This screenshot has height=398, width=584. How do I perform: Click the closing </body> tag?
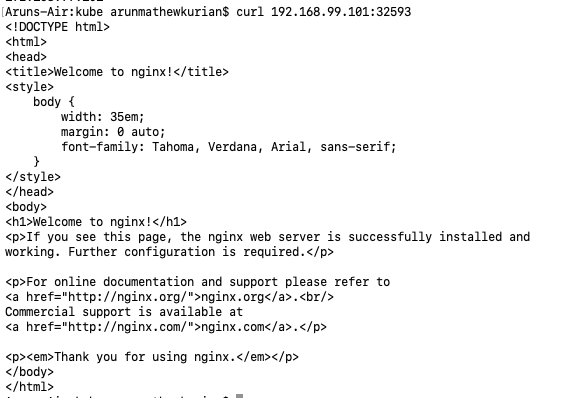[x=29, y=372]
